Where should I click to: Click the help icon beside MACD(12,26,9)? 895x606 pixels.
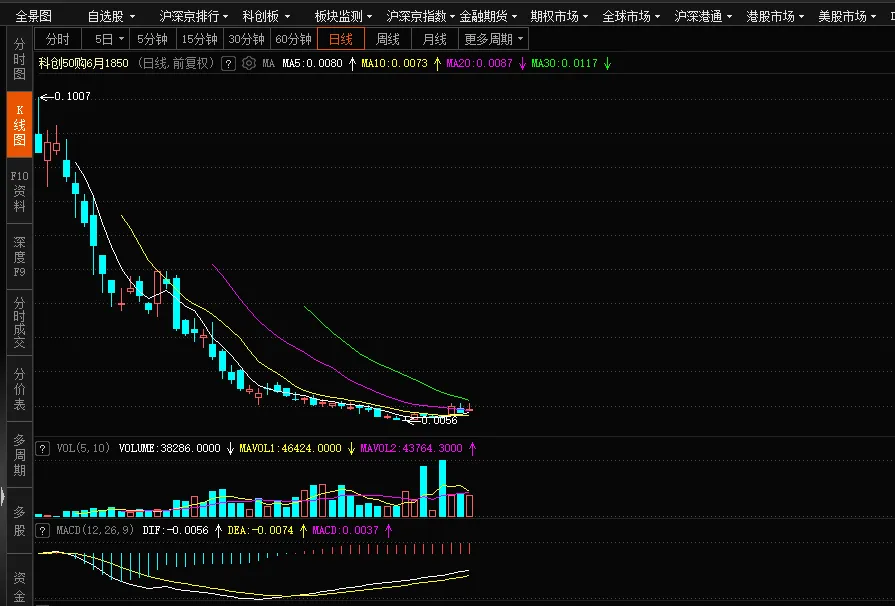click(42, 531)
